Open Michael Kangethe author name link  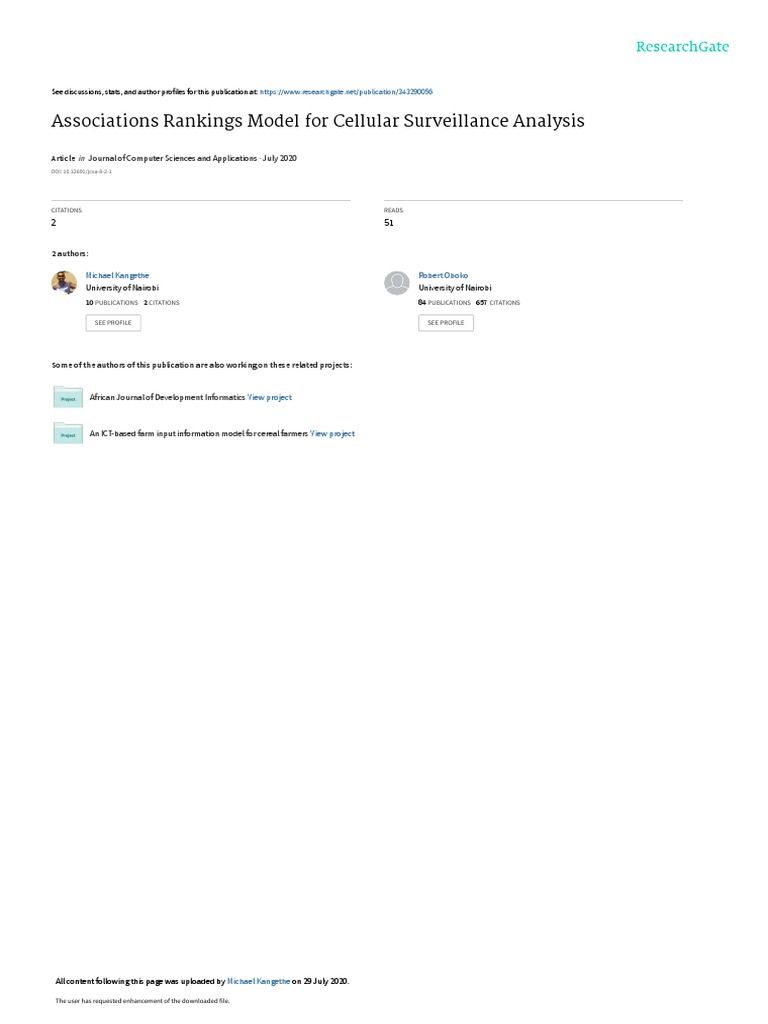118,276
